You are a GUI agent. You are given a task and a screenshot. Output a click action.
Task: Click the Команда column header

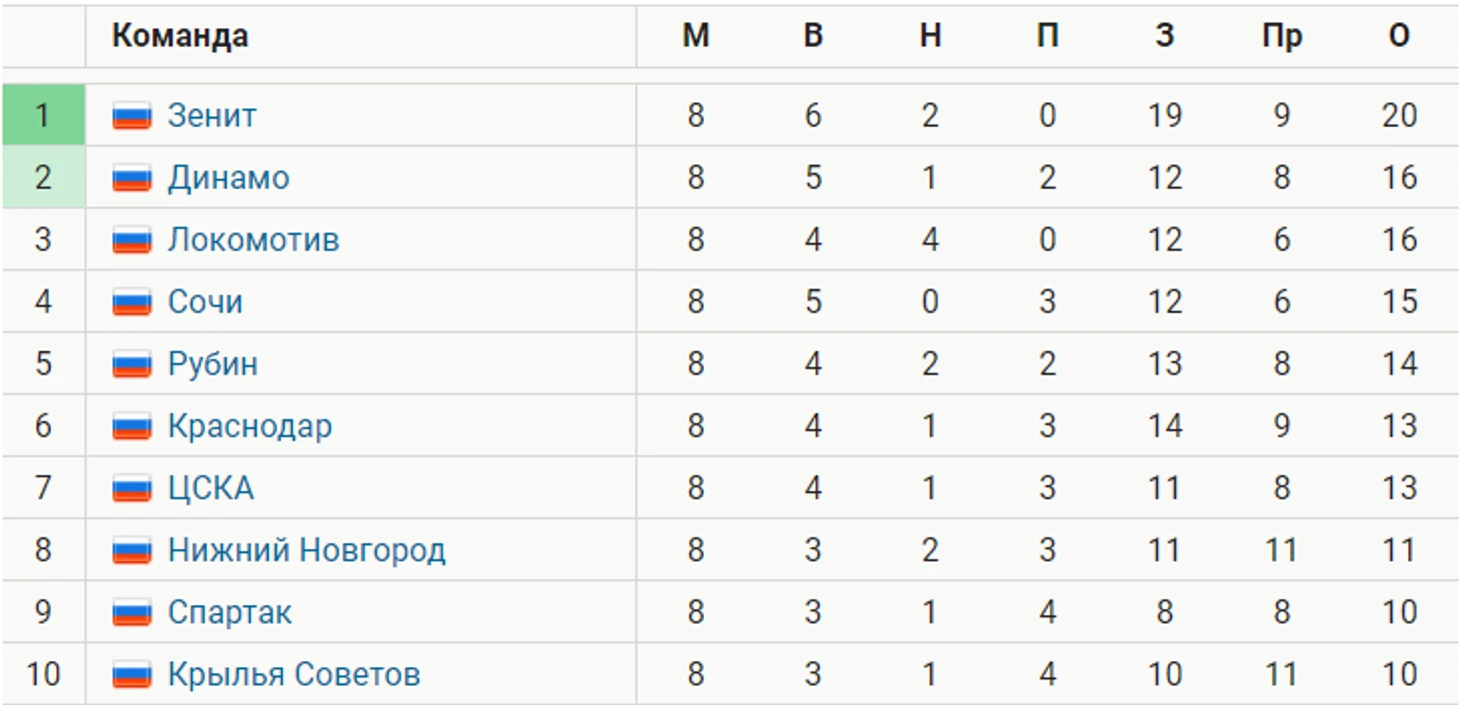coord(180,36)
